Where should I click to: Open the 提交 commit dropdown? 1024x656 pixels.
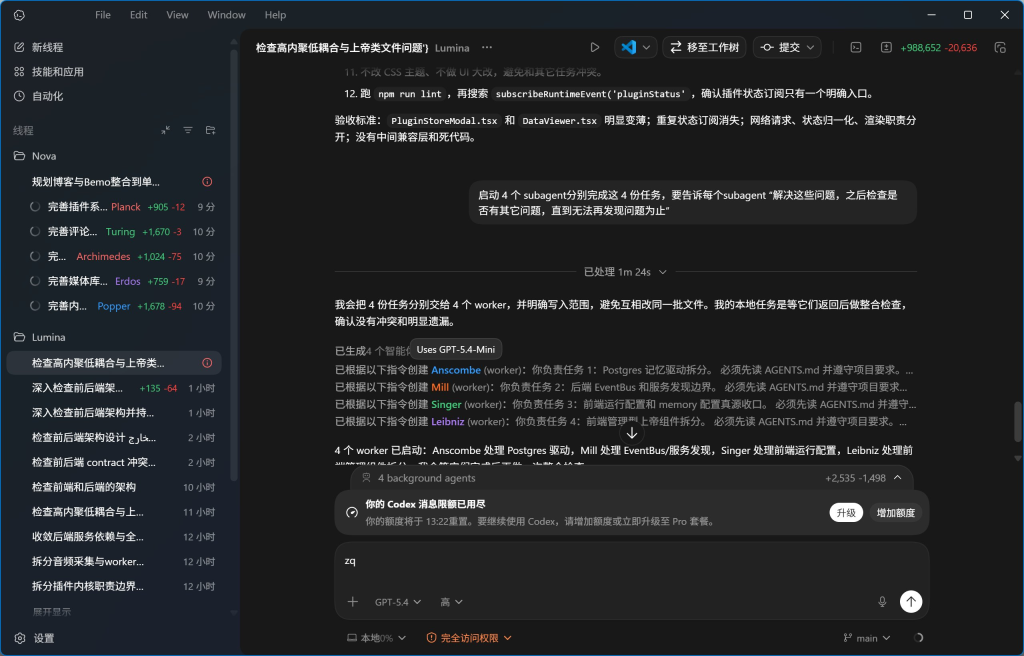pyautogui.click(x=788, y=46)
